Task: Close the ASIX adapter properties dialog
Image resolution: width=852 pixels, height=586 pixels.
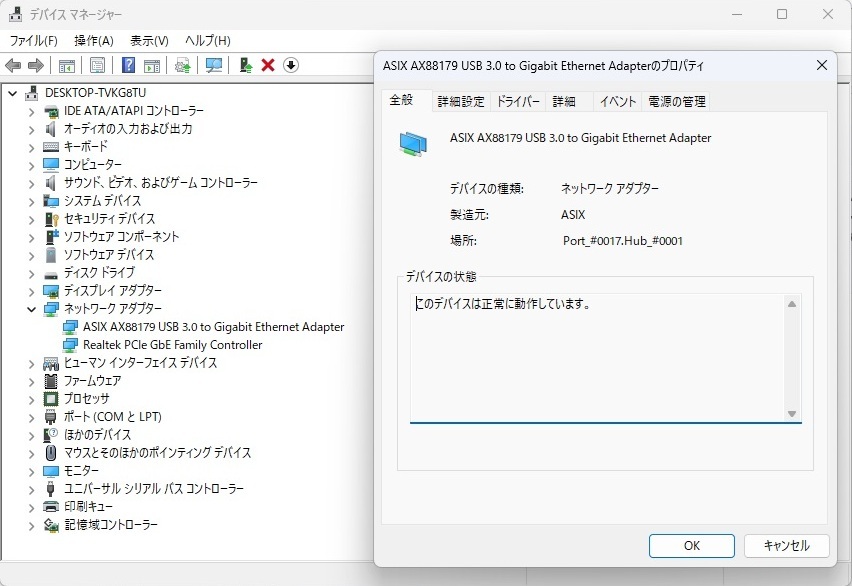Action: (x=822, y=66)
